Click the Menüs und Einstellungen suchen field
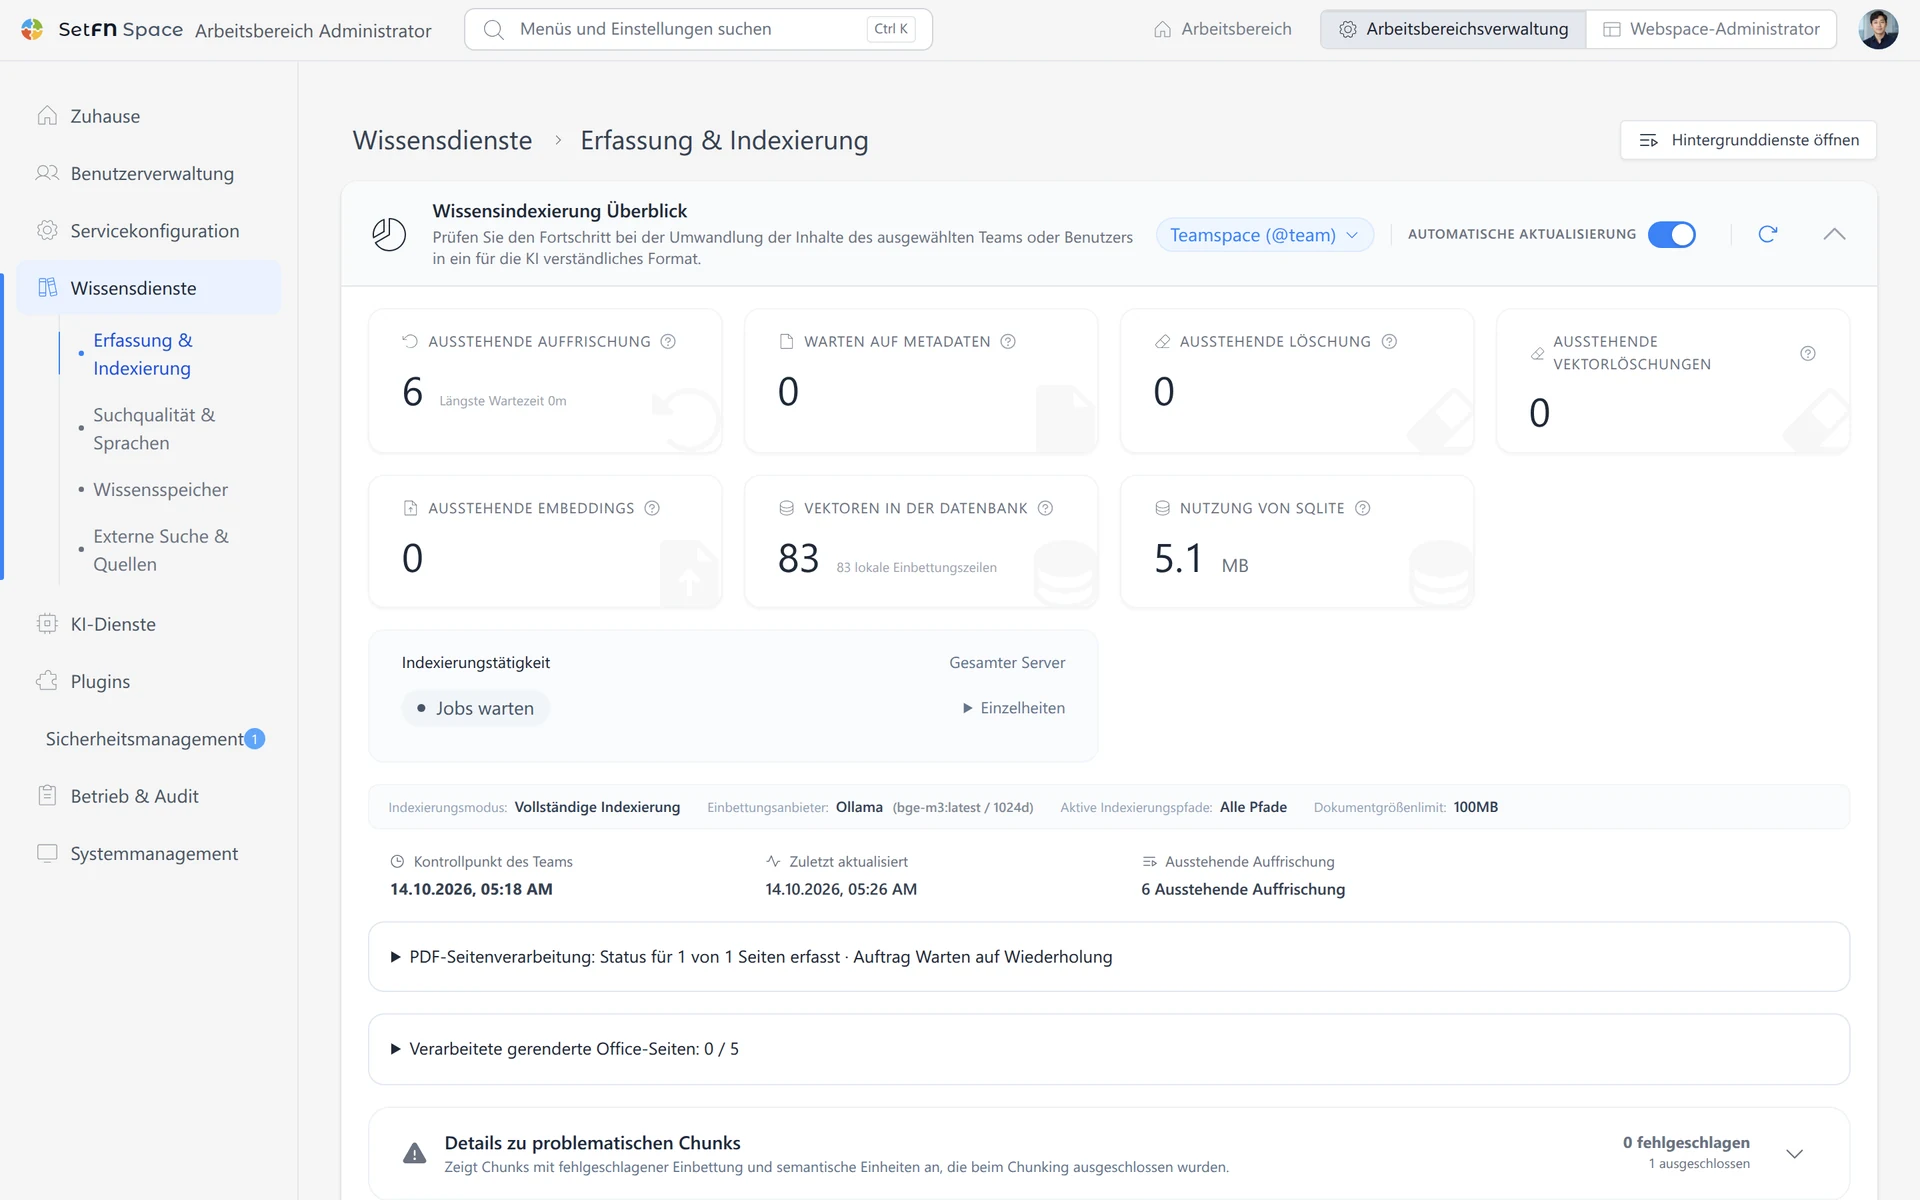The width and height of the screenshot is (1920, 1200). [x=698, y=29]
